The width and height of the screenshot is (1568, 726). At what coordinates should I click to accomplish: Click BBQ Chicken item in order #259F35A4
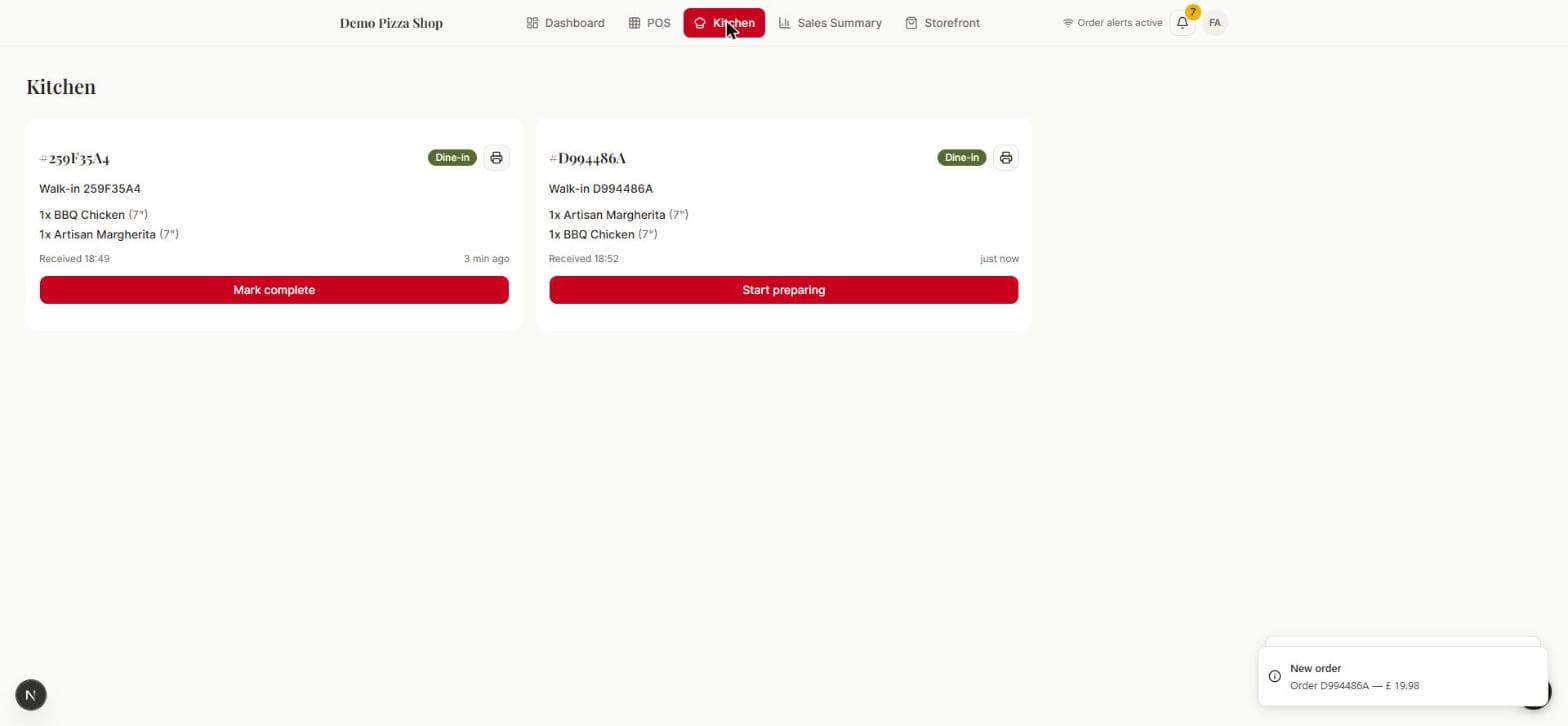(94, 215)
